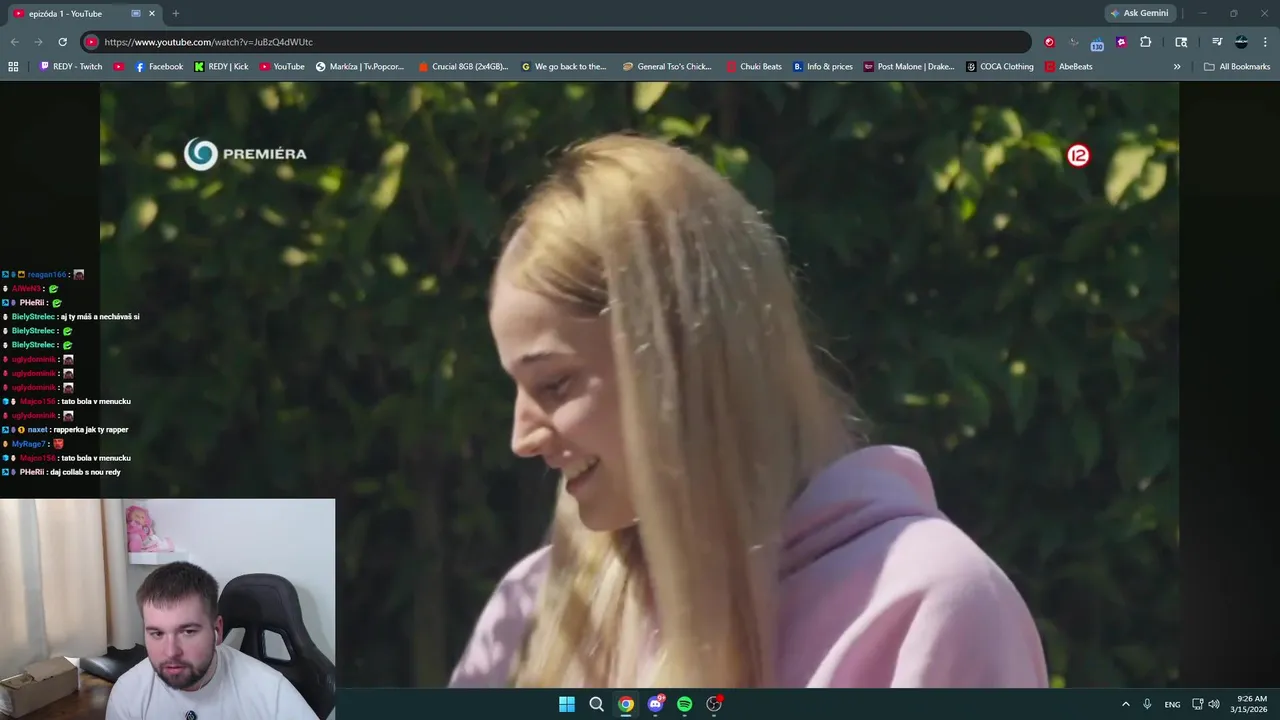Click chat message 'aj ty máš a nechávaš si'
This screenshot has height=720, width=1280.
(99, 317)
